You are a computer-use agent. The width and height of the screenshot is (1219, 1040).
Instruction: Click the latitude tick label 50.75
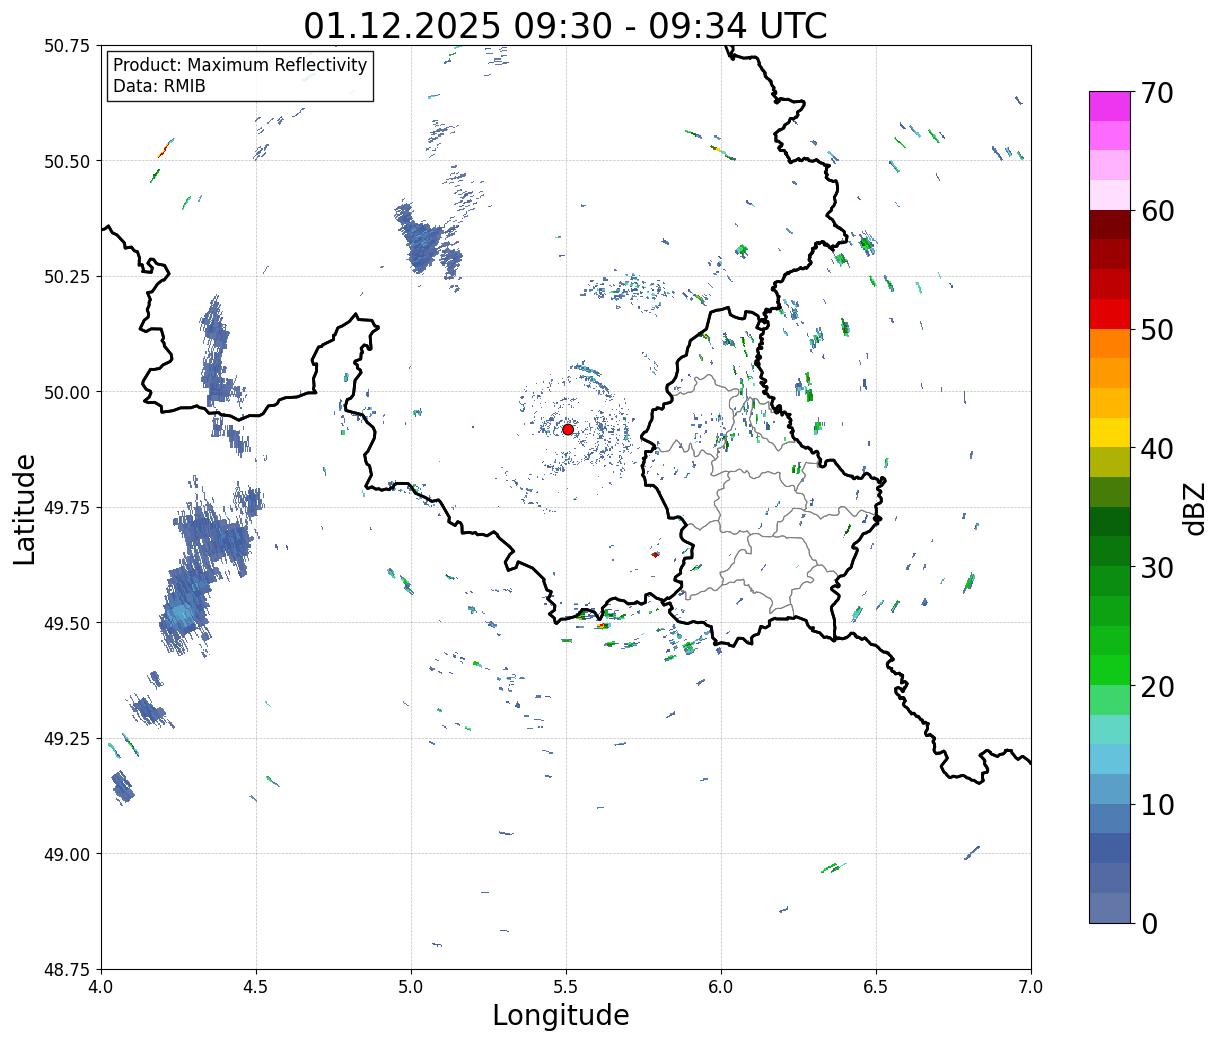(x=68, y=46)
